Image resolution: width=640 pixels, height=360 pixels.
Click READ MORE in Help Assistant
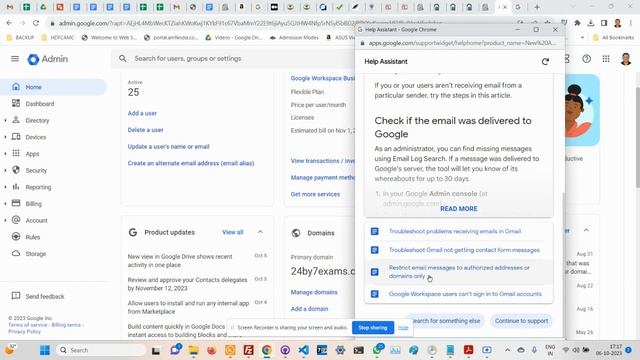(458, 209)
